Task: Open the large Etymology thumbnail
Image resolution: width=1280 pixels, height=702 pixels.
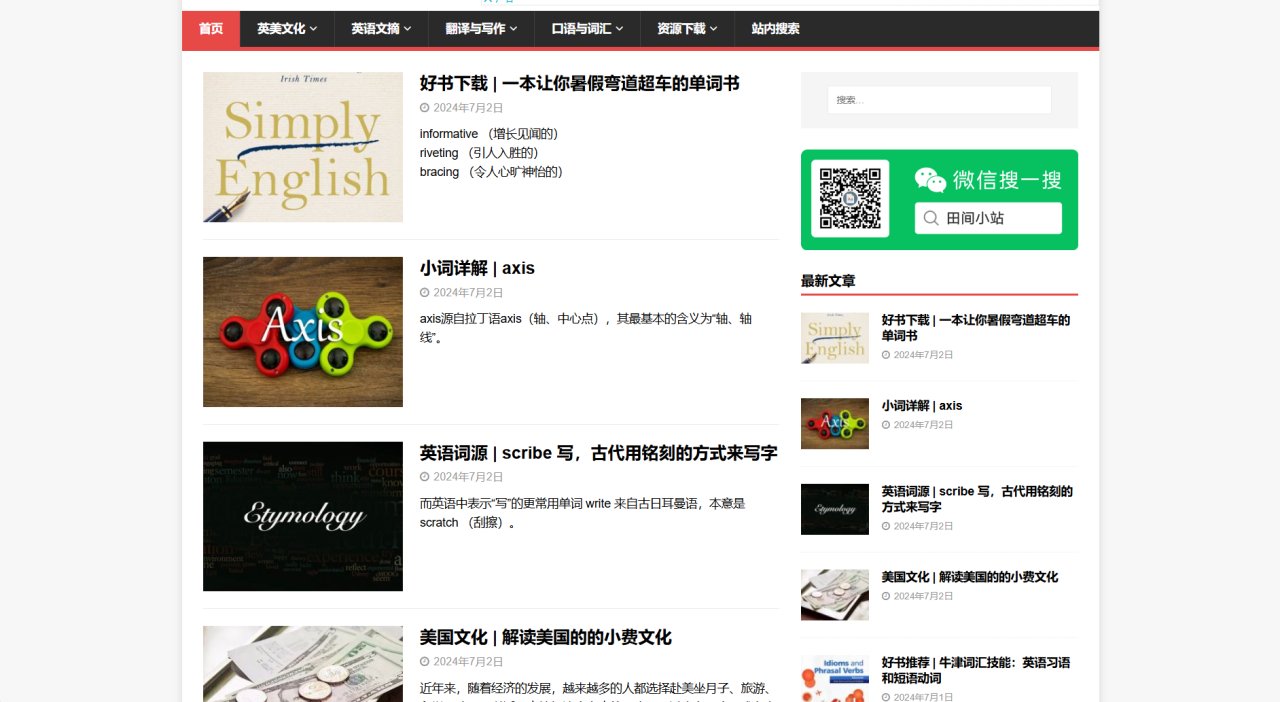Action: [303, 516]
